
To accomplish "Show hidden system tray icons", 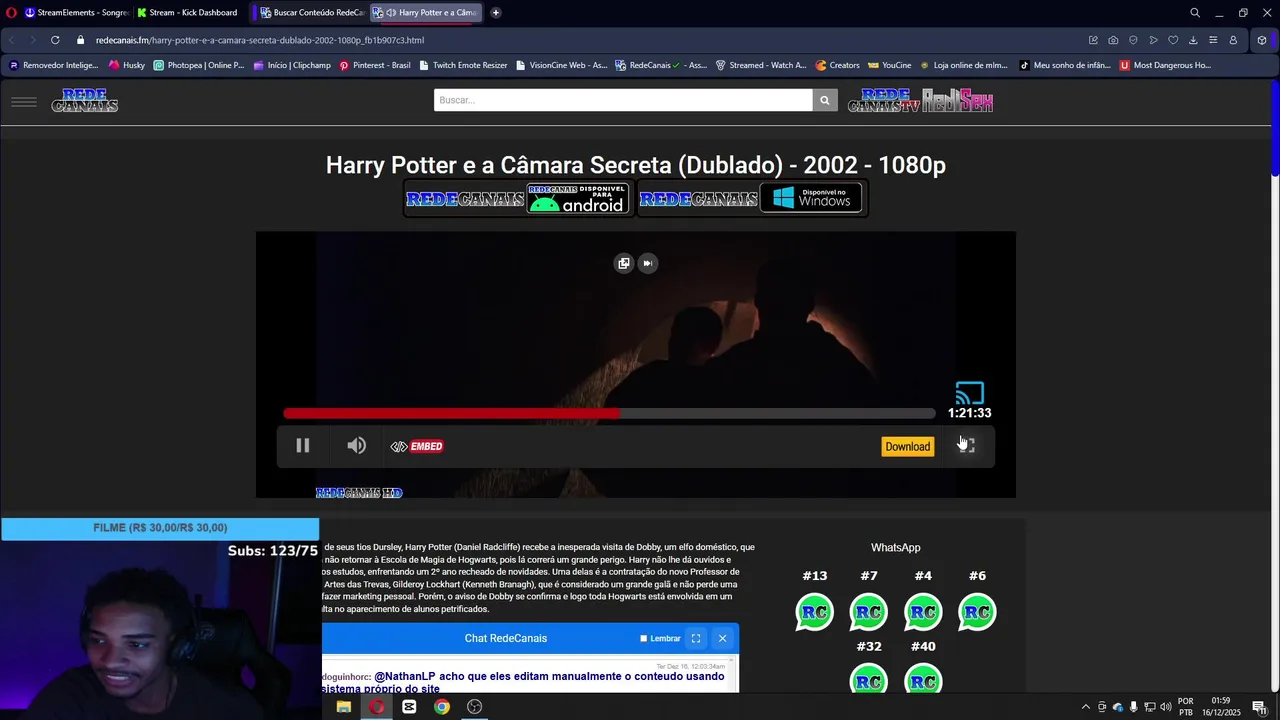I will (1086, 707).
